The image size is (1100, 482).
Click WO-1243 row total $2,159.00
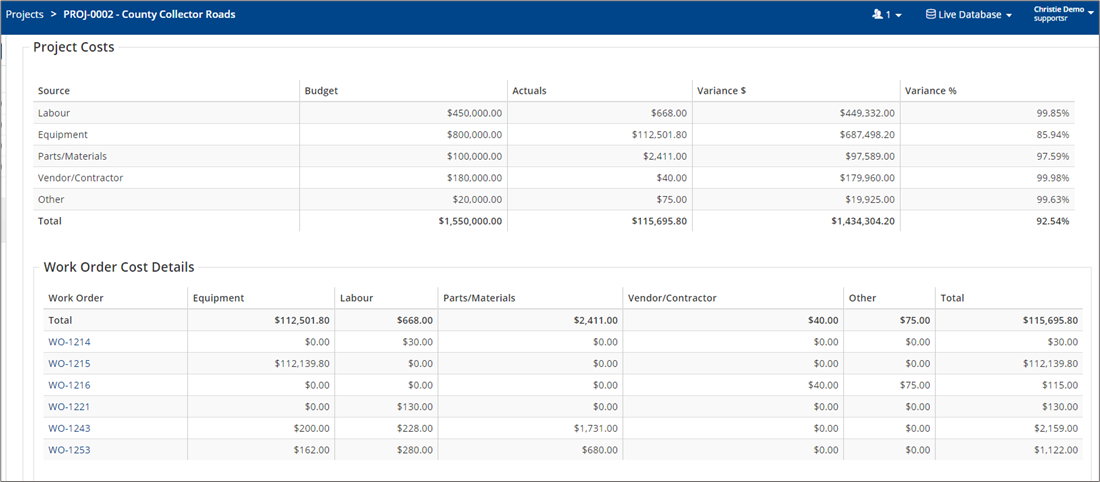(1056, 428)
